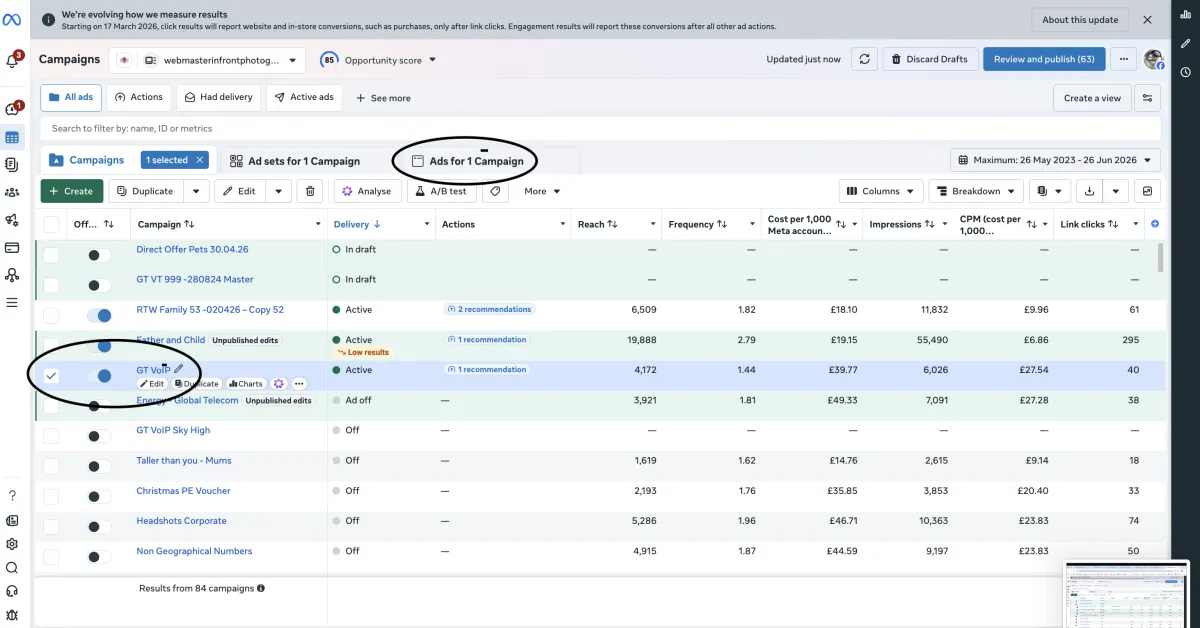The width and height of the screenshot is (1200, 628).
Task: Open GT VoIP row more-options ellipsis
Action: click(x=299, y=384)
